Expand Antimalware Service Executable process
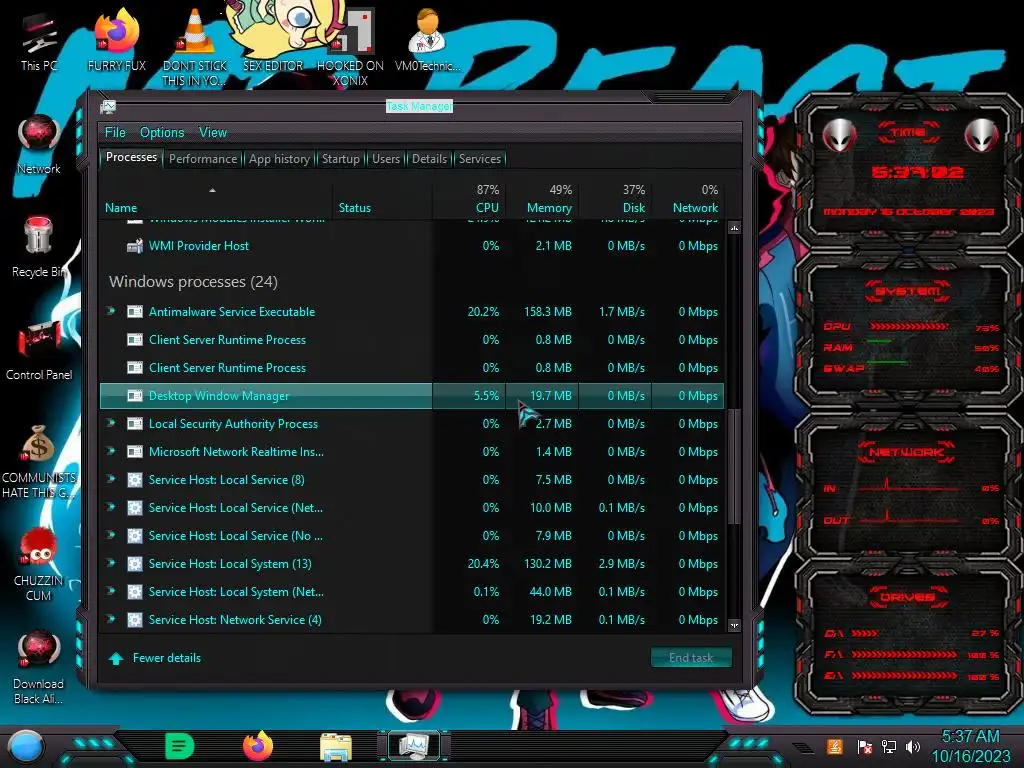 click(111, 312)
